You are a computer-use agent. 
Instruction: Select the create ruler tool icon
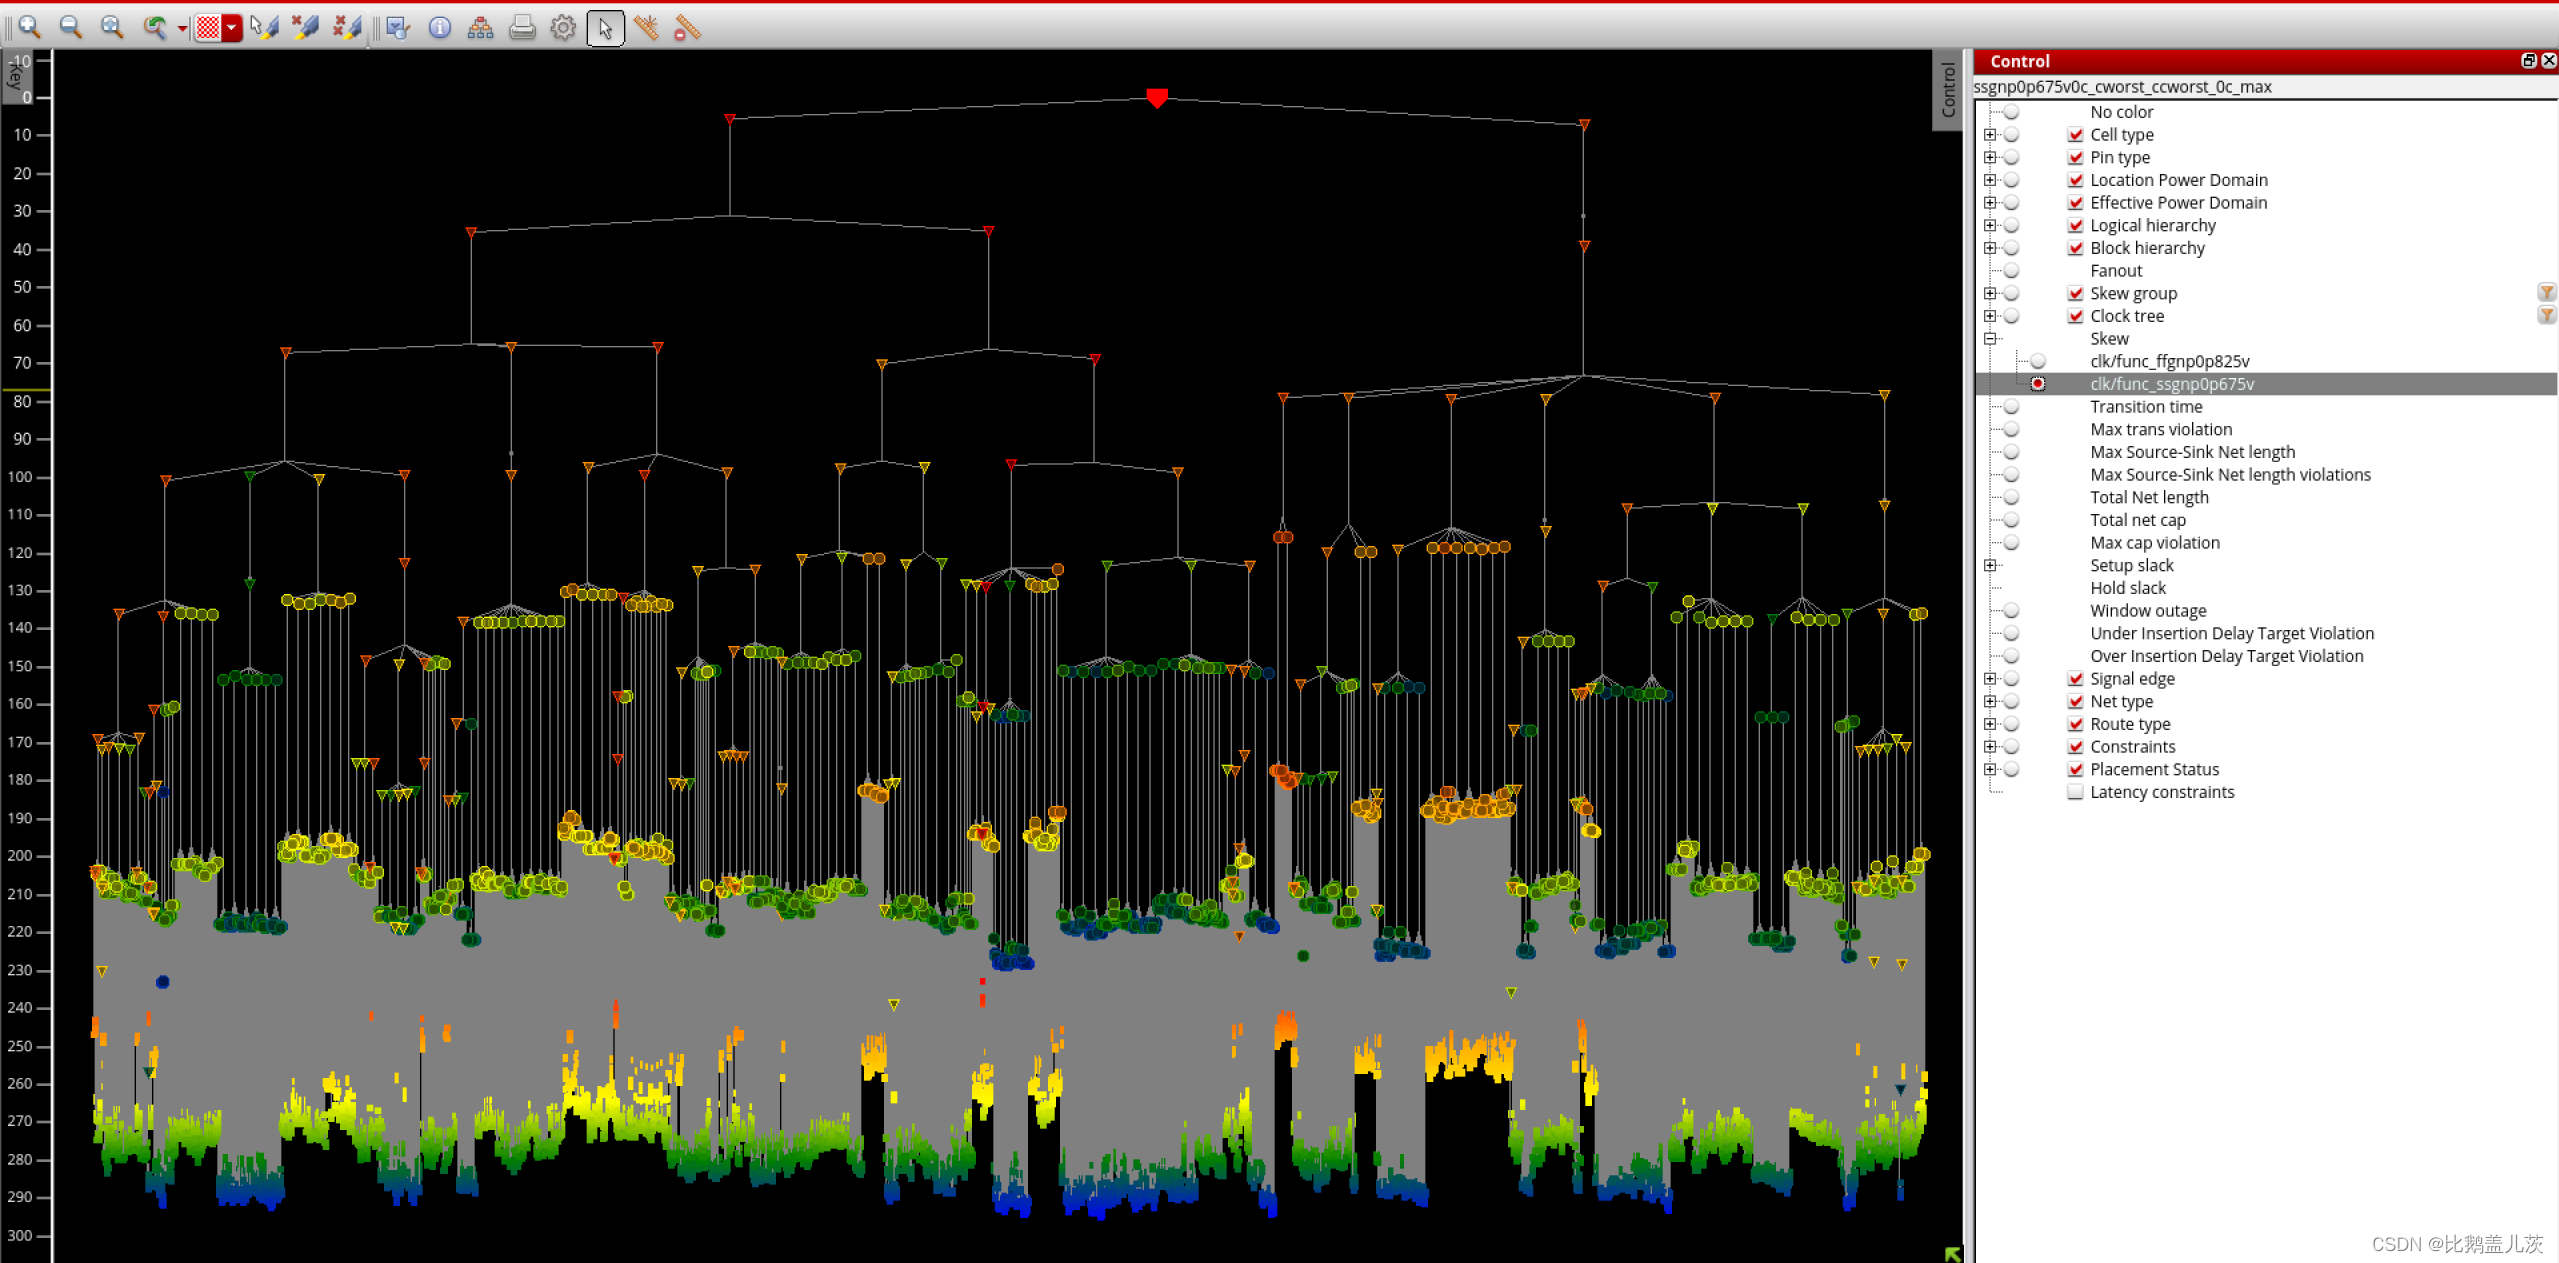pos(646,28)
